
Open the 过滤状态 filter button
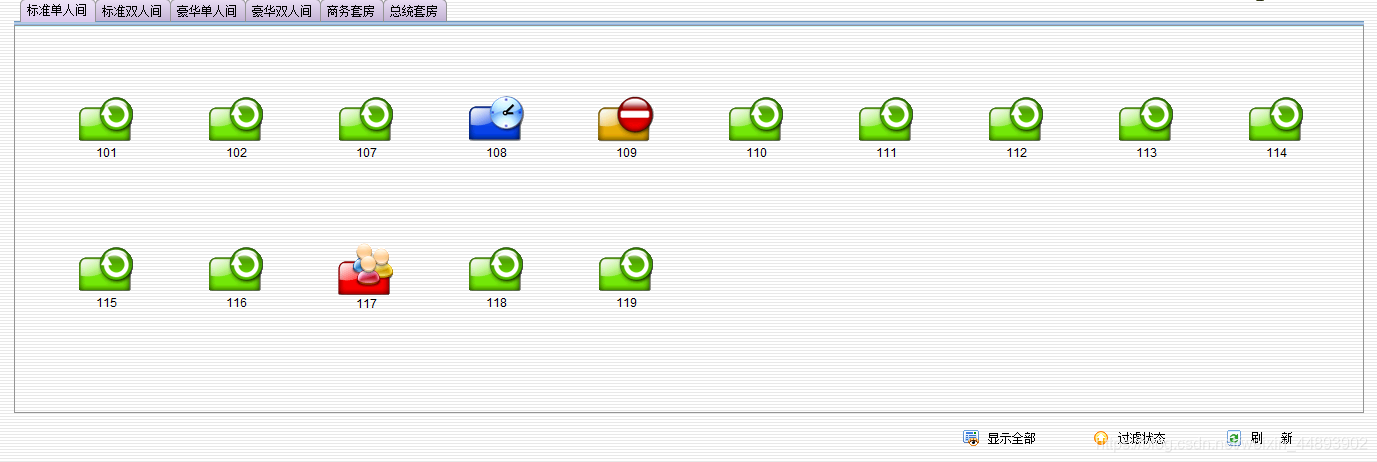click(1130, 438)
